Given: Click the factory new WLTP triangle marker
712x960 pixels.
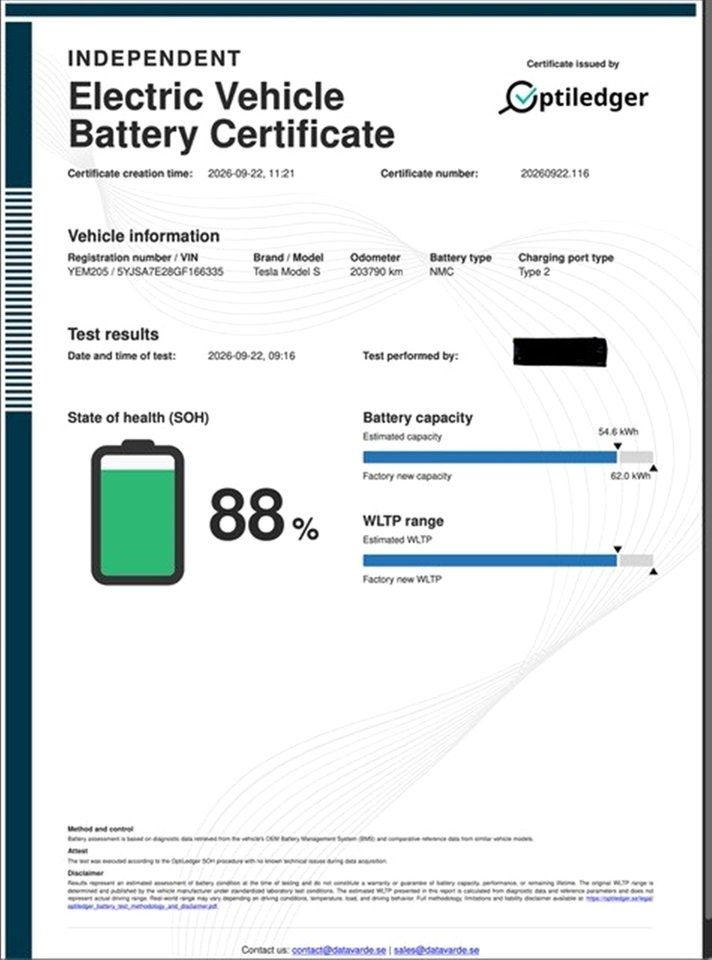Looking at the screenshot, I should pyautogui.click(x=653, y=572).
